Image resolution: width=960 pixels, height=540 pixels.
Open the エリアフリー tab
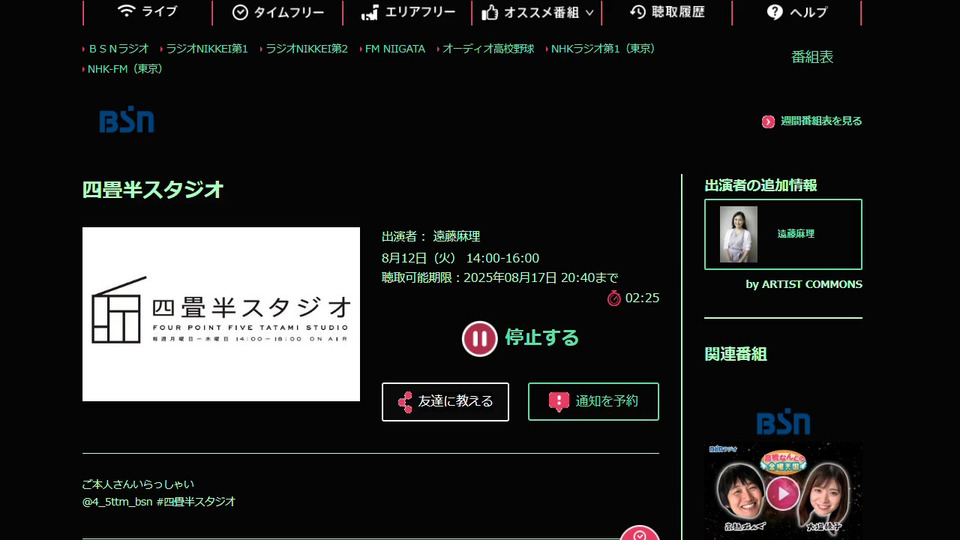point(407,12)
